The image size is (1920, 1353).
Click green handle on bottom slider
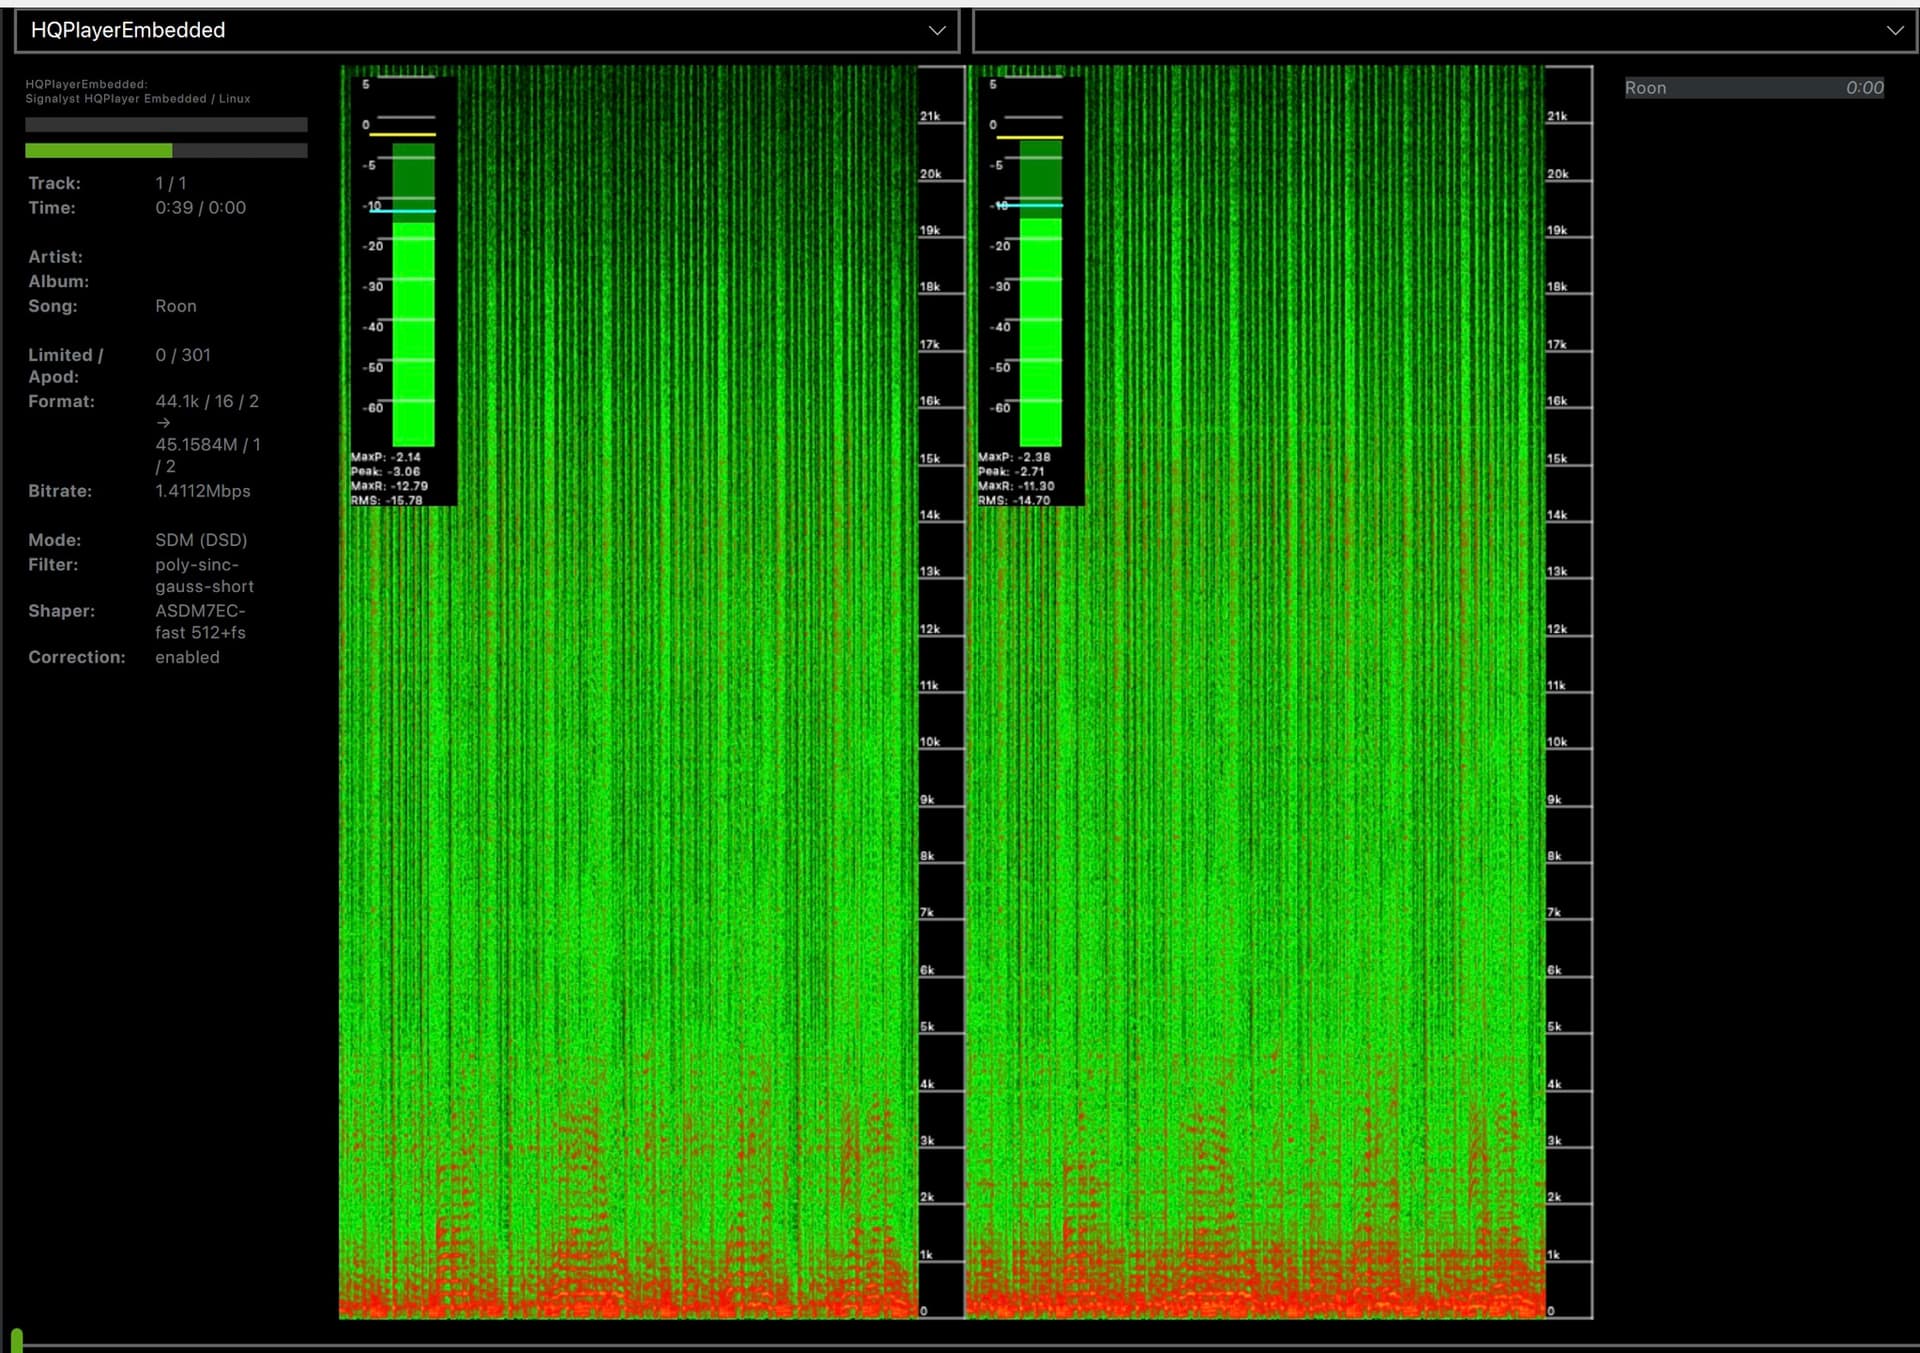(x=17, y=1341)
